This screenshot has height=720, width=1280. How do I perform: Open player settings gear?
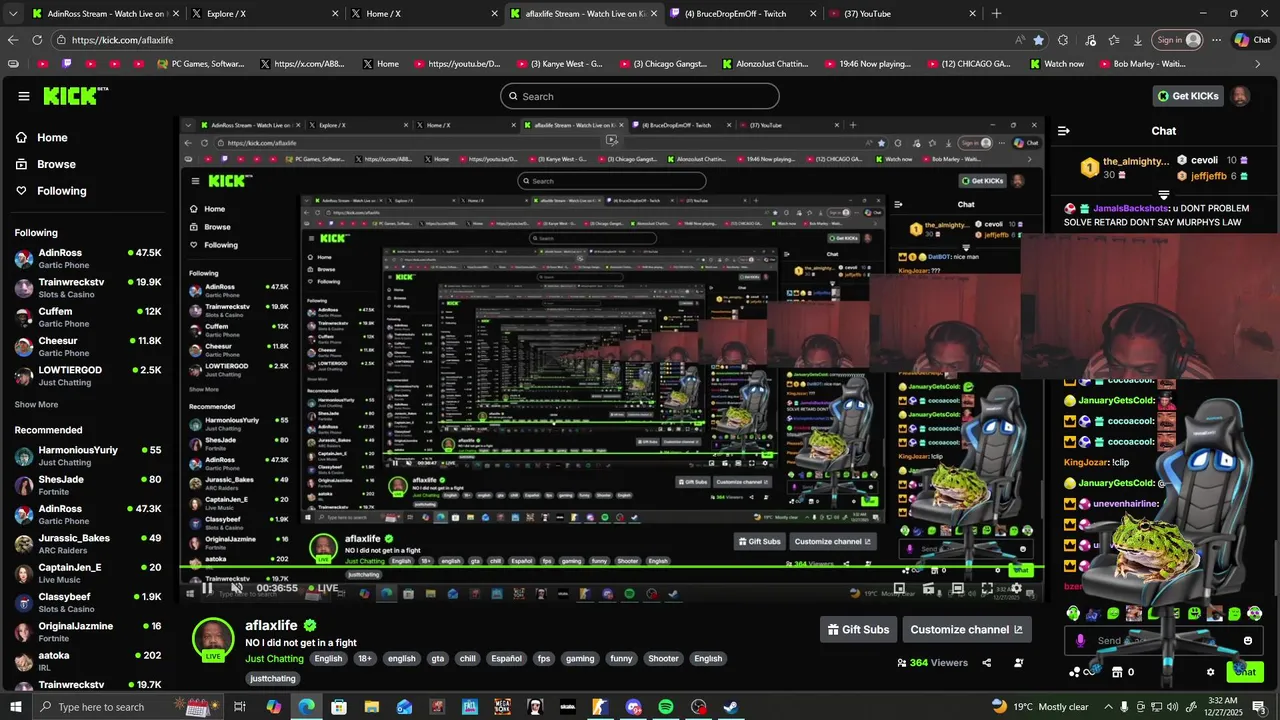pos(1017,588)
